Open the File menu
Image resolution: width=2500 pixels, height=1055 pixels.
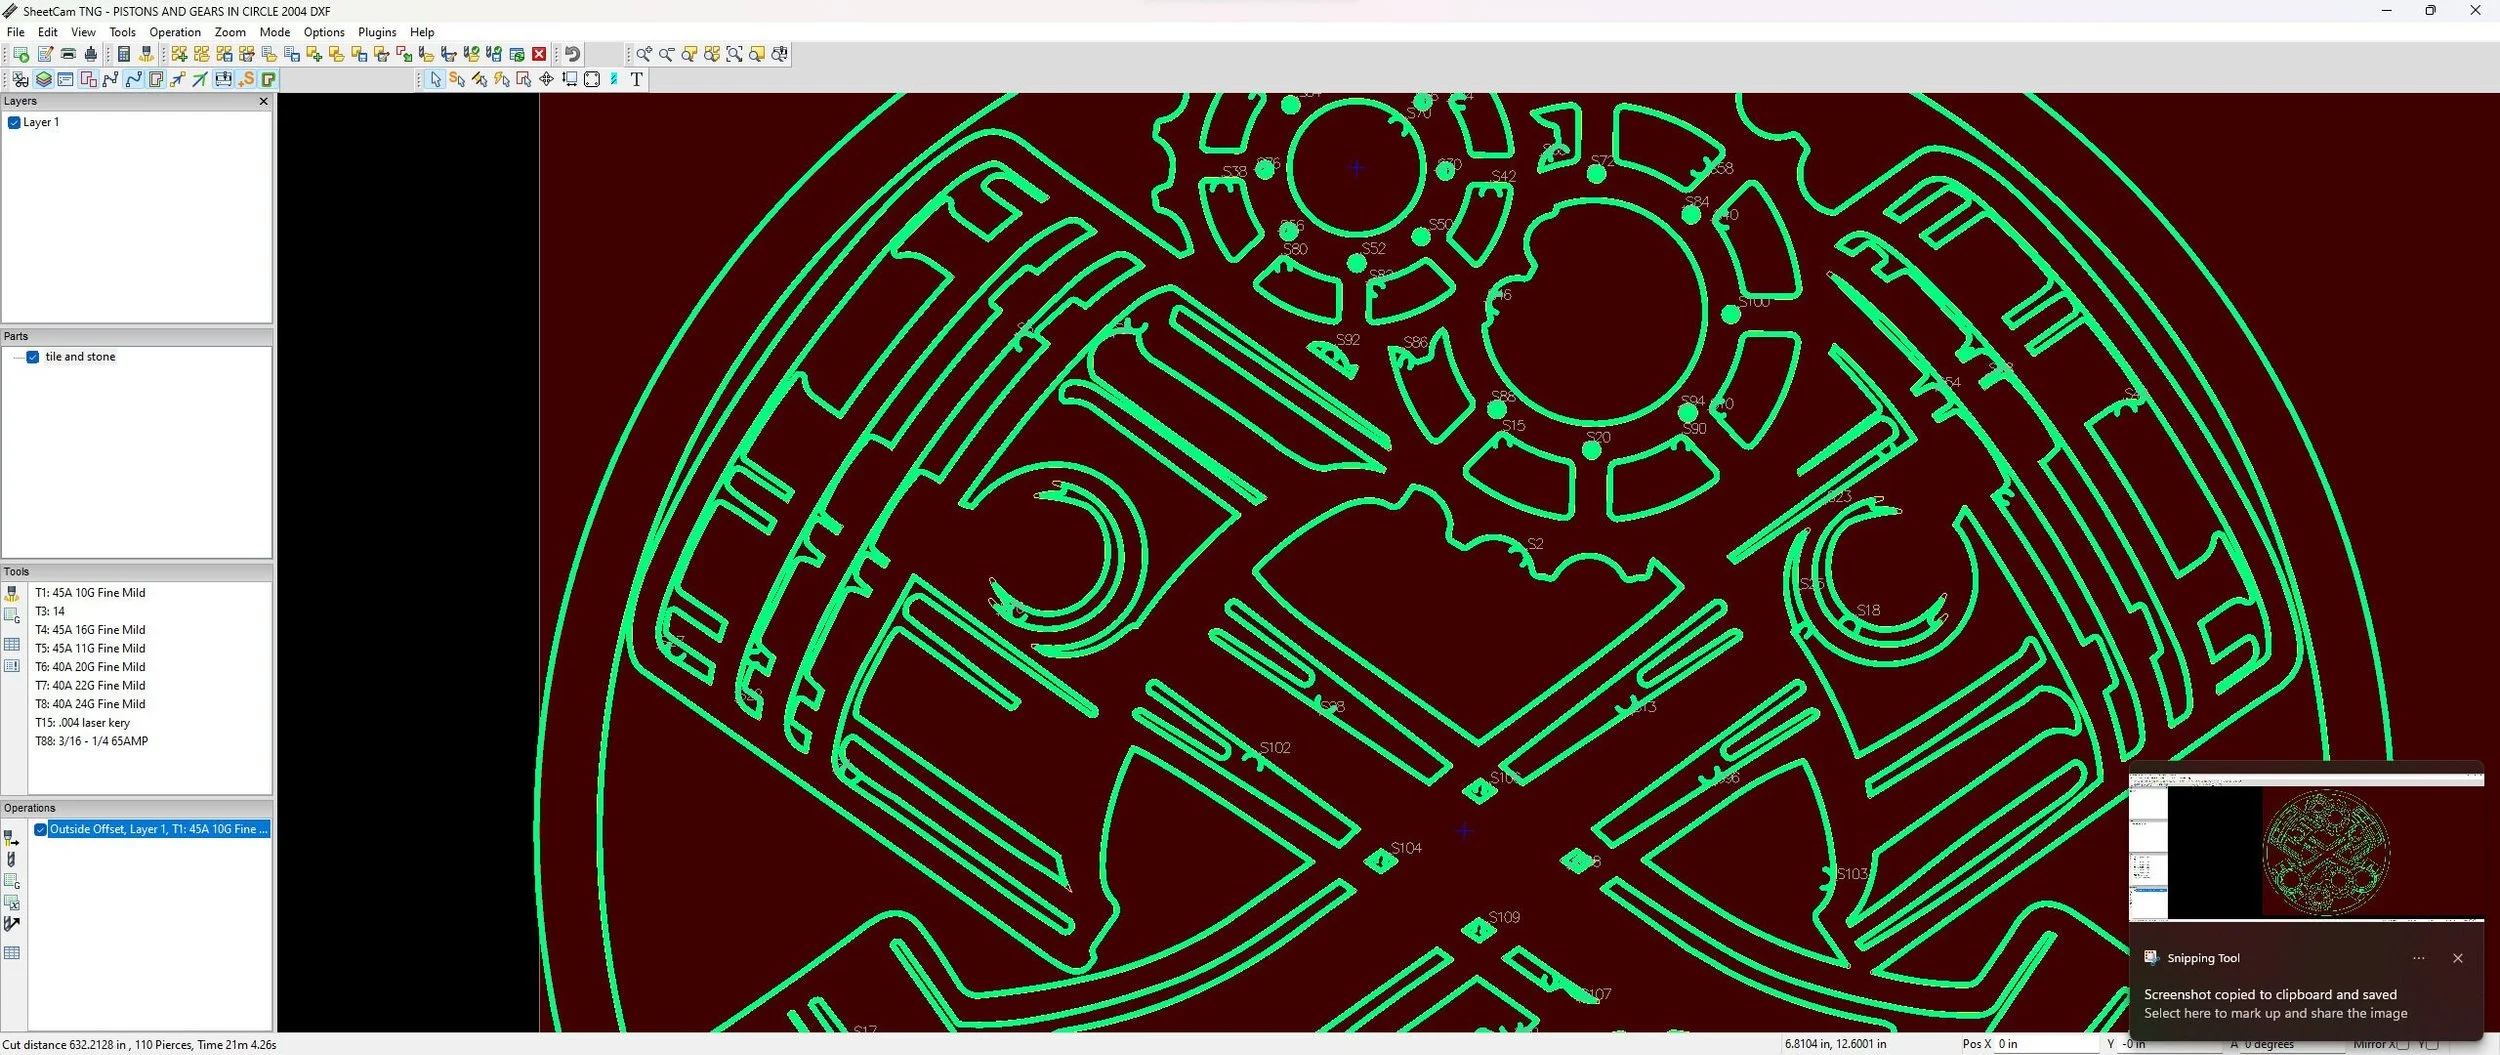point(16,32)
